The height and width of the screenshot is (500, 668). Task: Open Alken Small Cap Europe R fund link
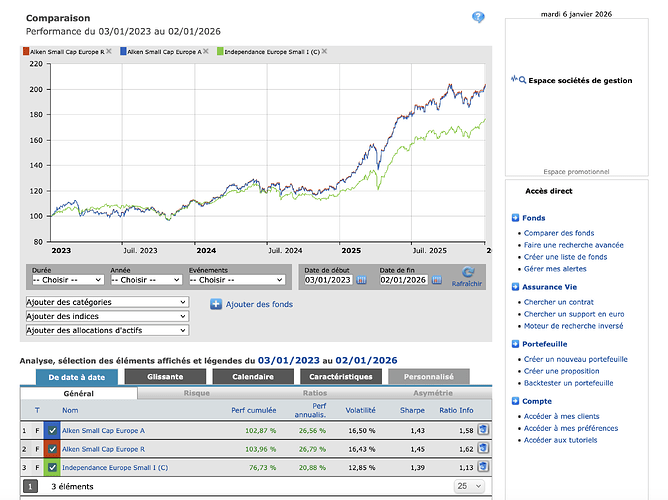(104, 449)
